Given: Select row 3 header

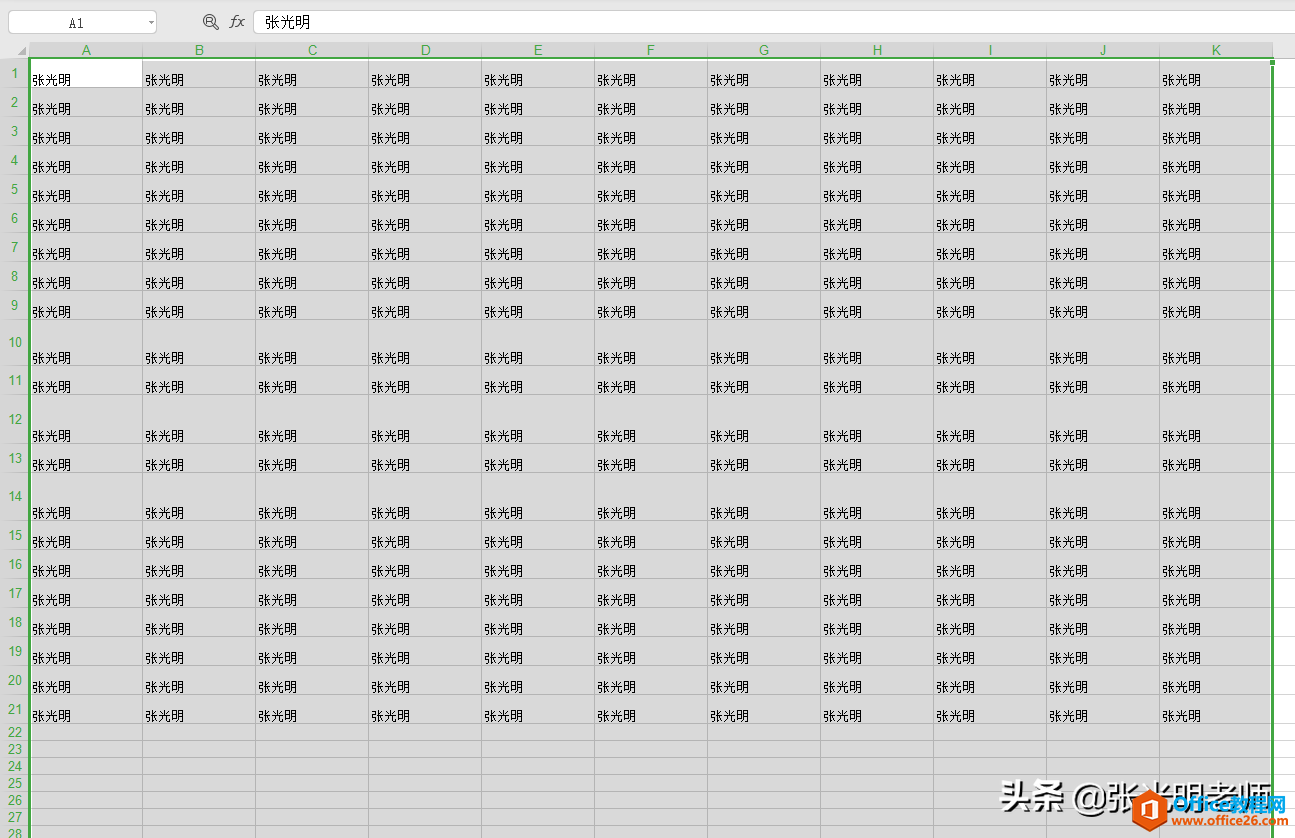Looking at the screenshot, I should (x=15, y=131).
